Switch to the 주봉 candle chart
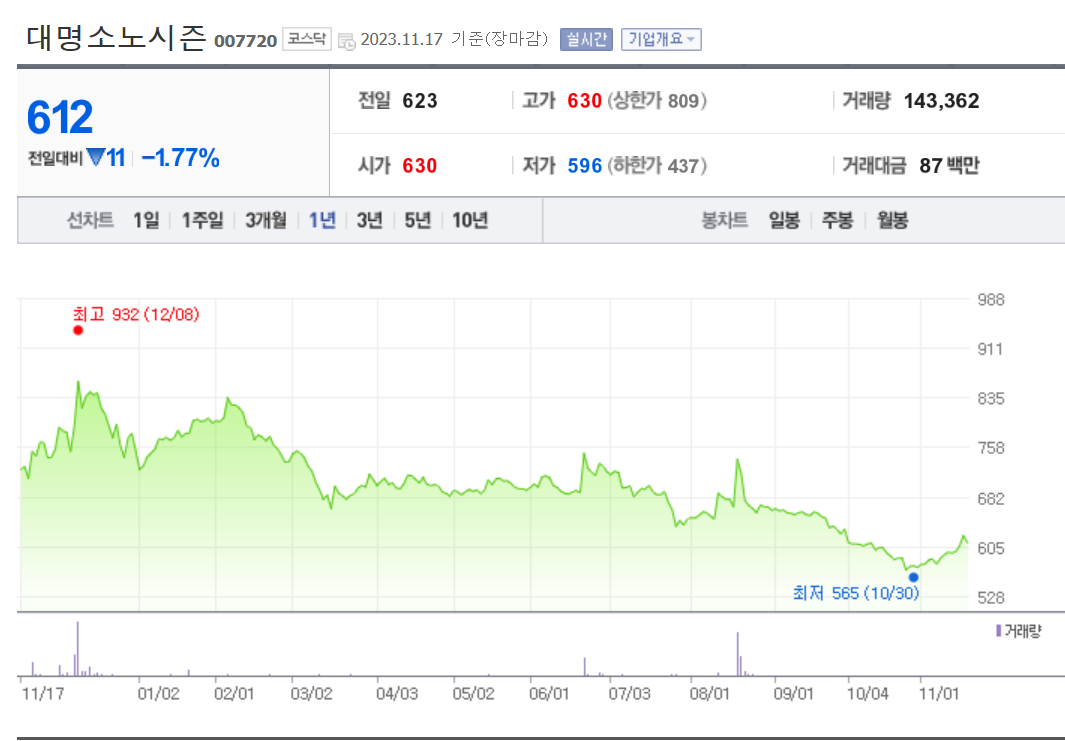 tap(837, 220)
